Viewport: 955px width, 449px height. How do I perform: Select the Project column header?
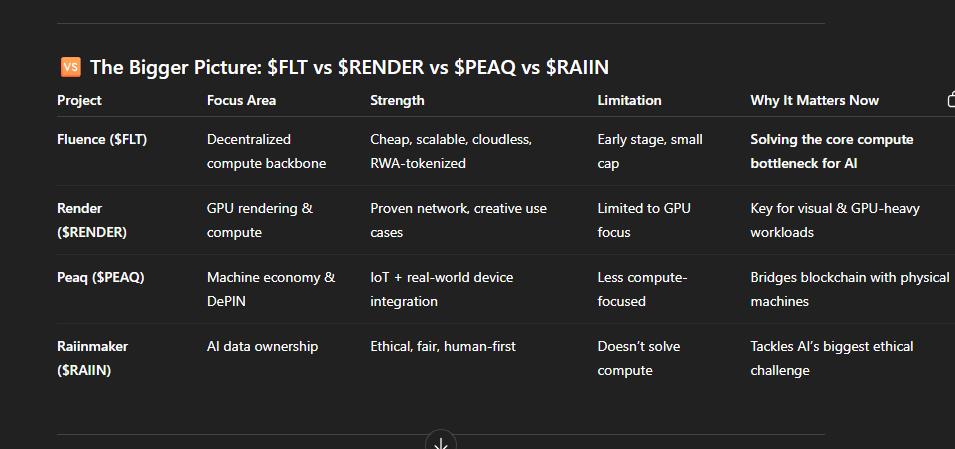point(79,101)
